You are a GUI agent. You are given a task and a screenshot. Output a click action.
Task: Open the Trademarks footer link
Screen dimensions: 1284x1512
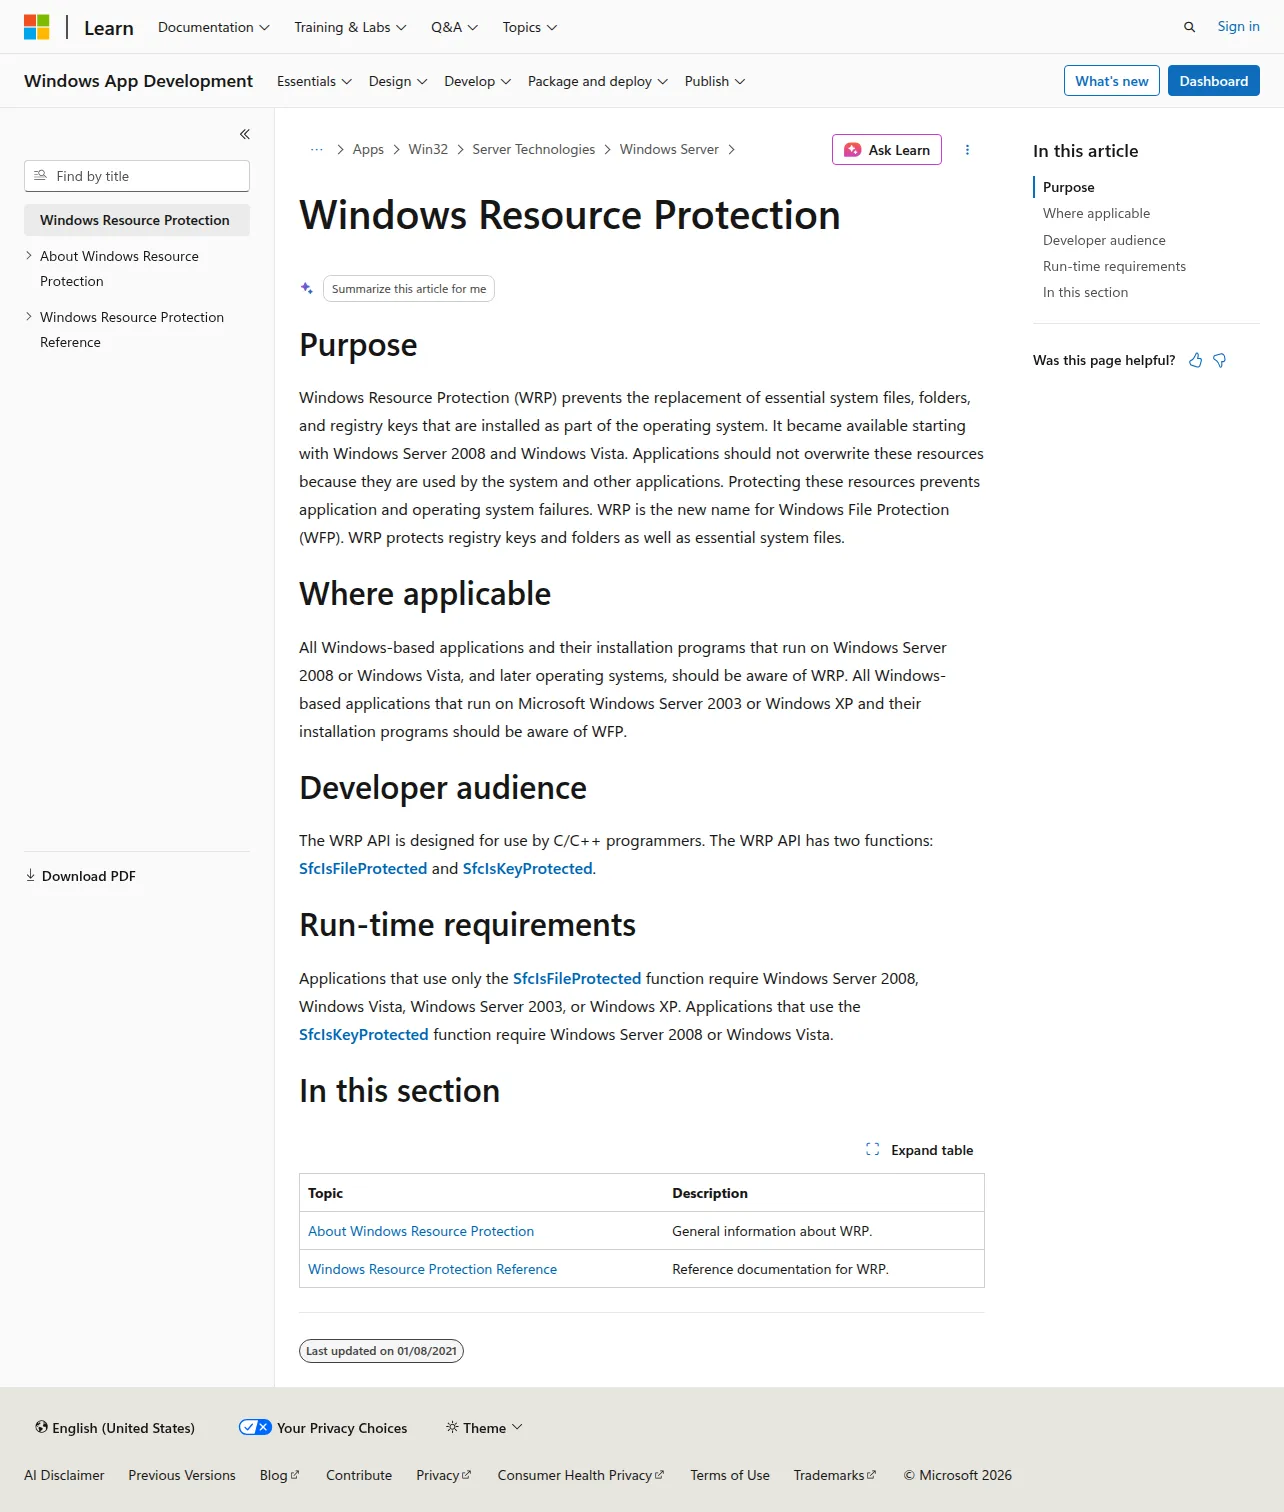(x=835, y=1475)
